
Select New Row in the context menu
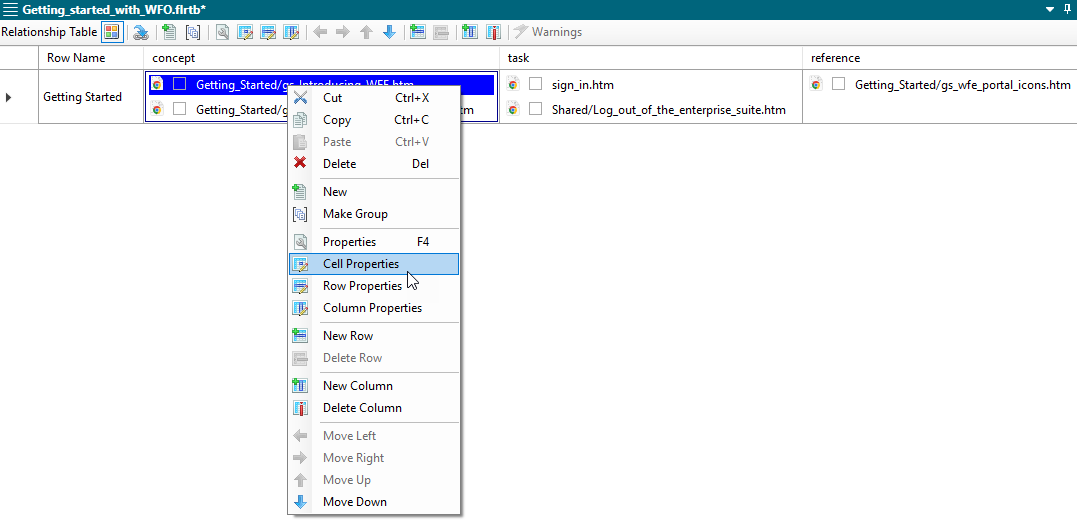[374, 336]
